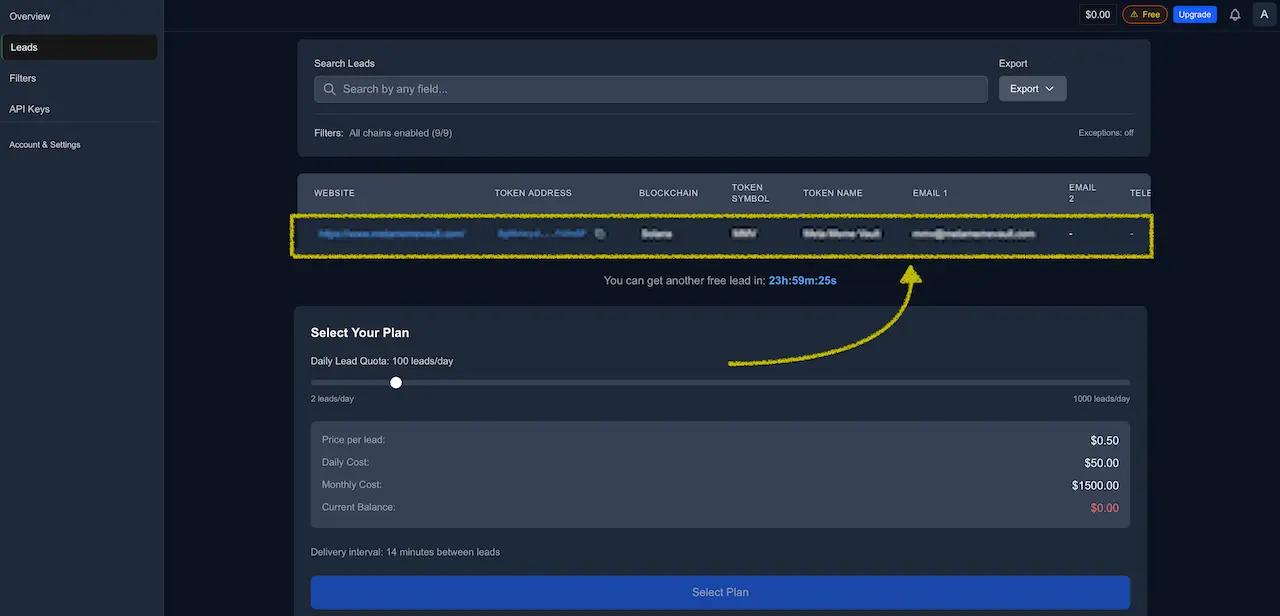
Task: Open Filters from the sidebar
Action: [23, 78]
